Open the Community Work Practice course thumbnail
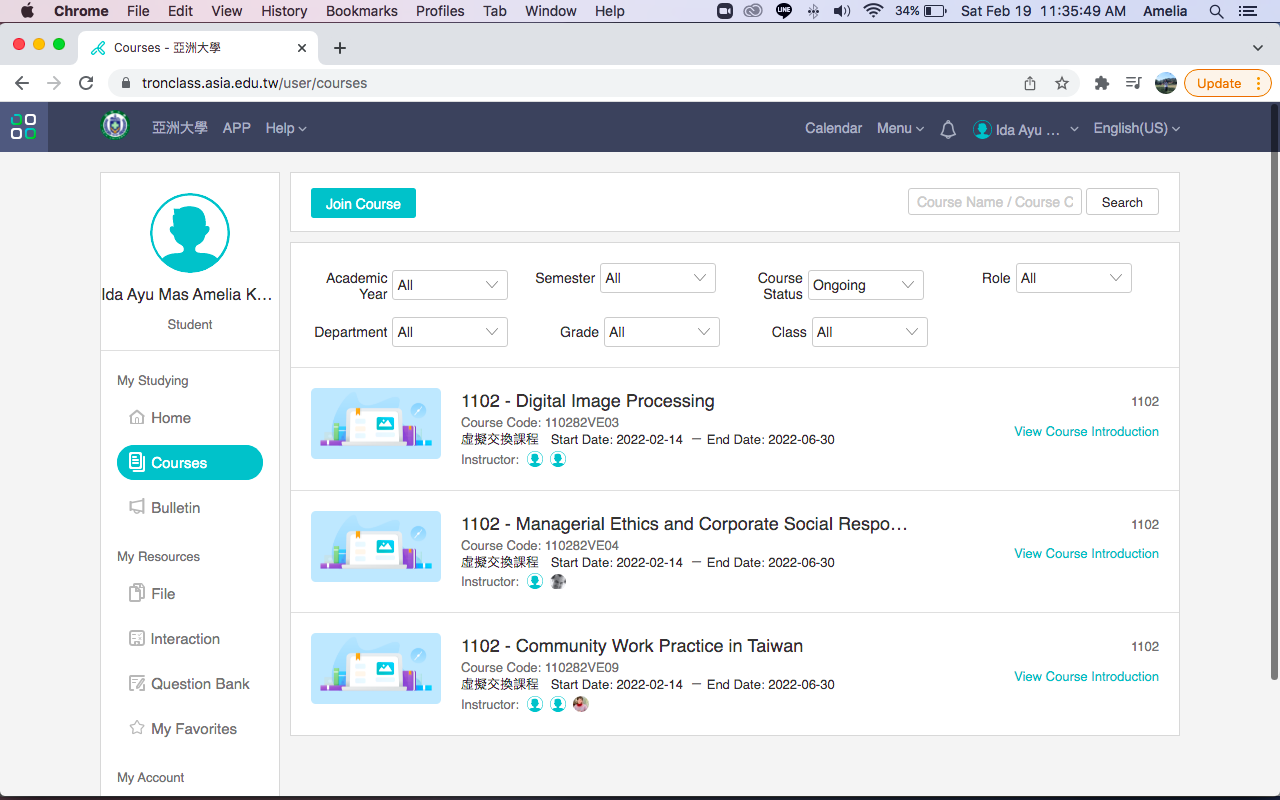This screenshot has width=1280, height=800. (x=376, y=668)
